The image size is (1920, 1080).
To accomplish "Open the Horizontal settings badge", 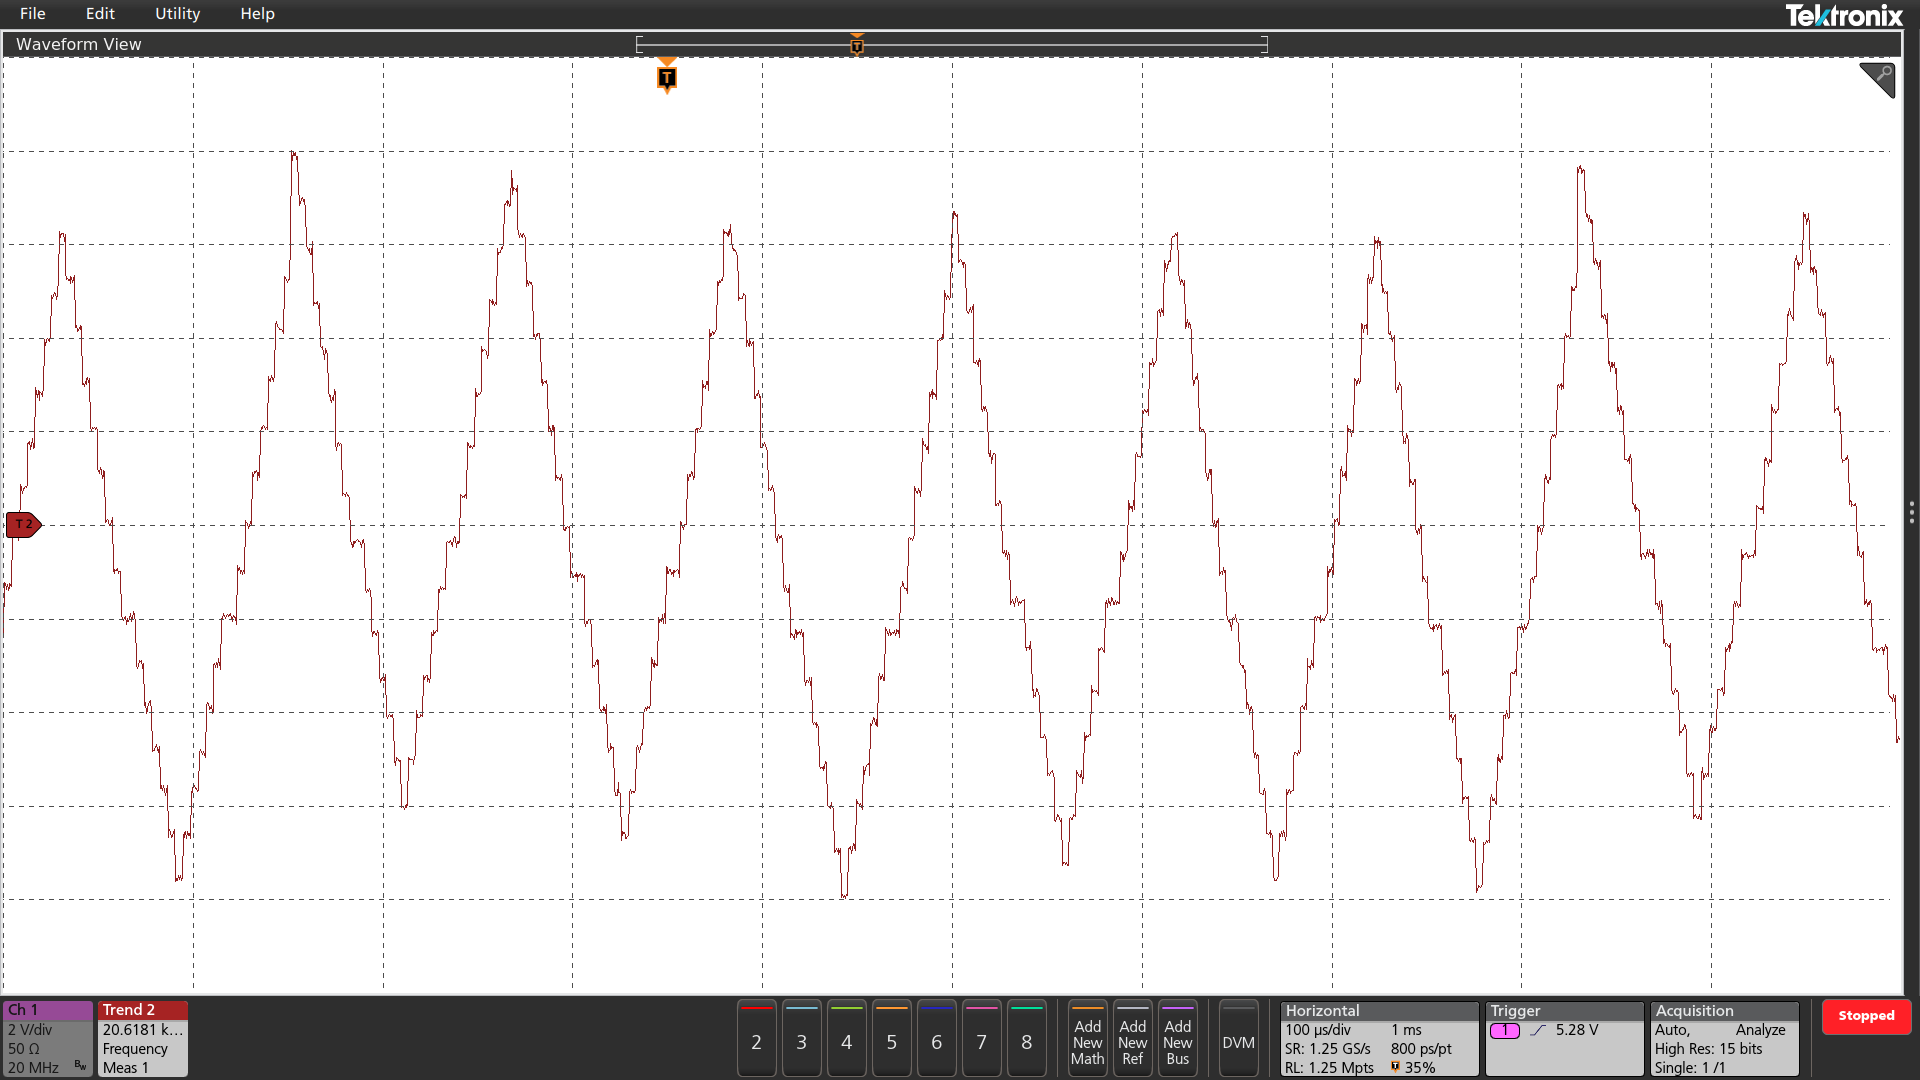I will click(x=1378, y=1038).
